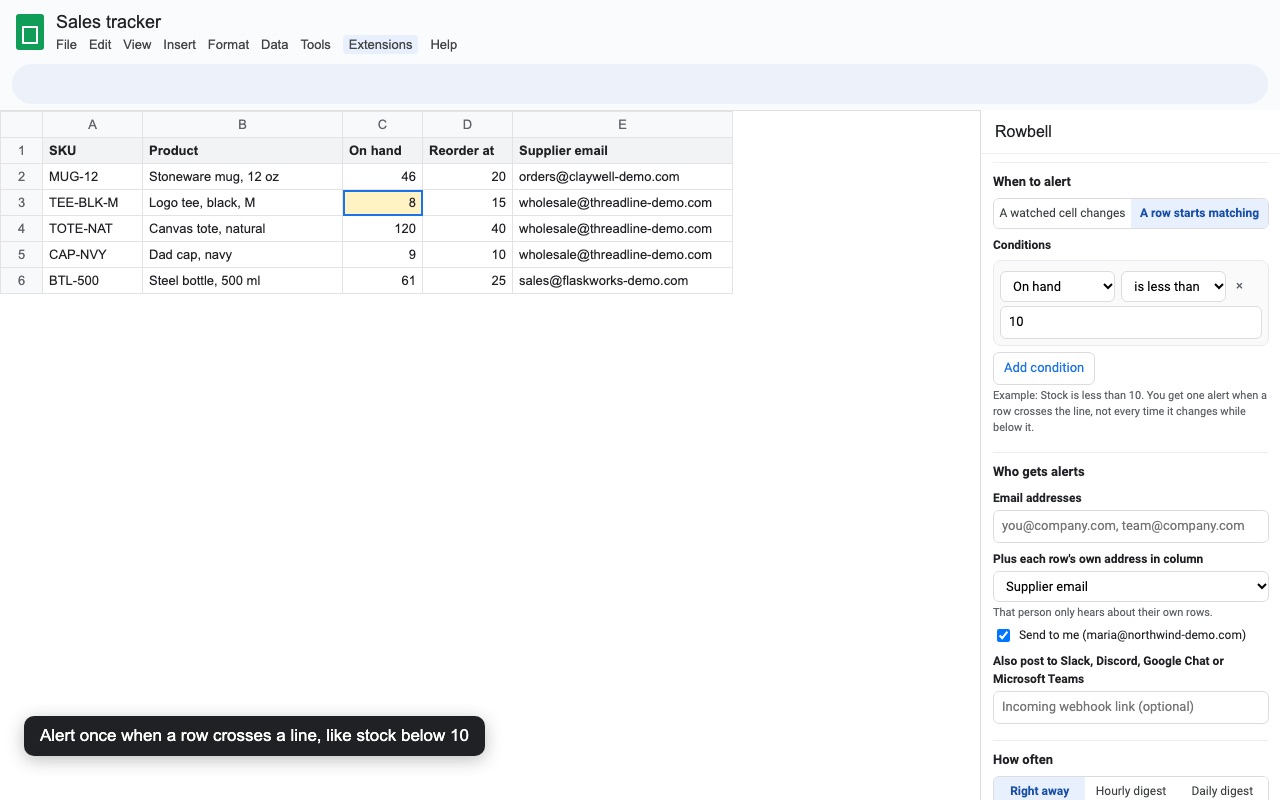Select 'A row starts matching' option
This screenshot has width=1280, height=800.
1199,213
